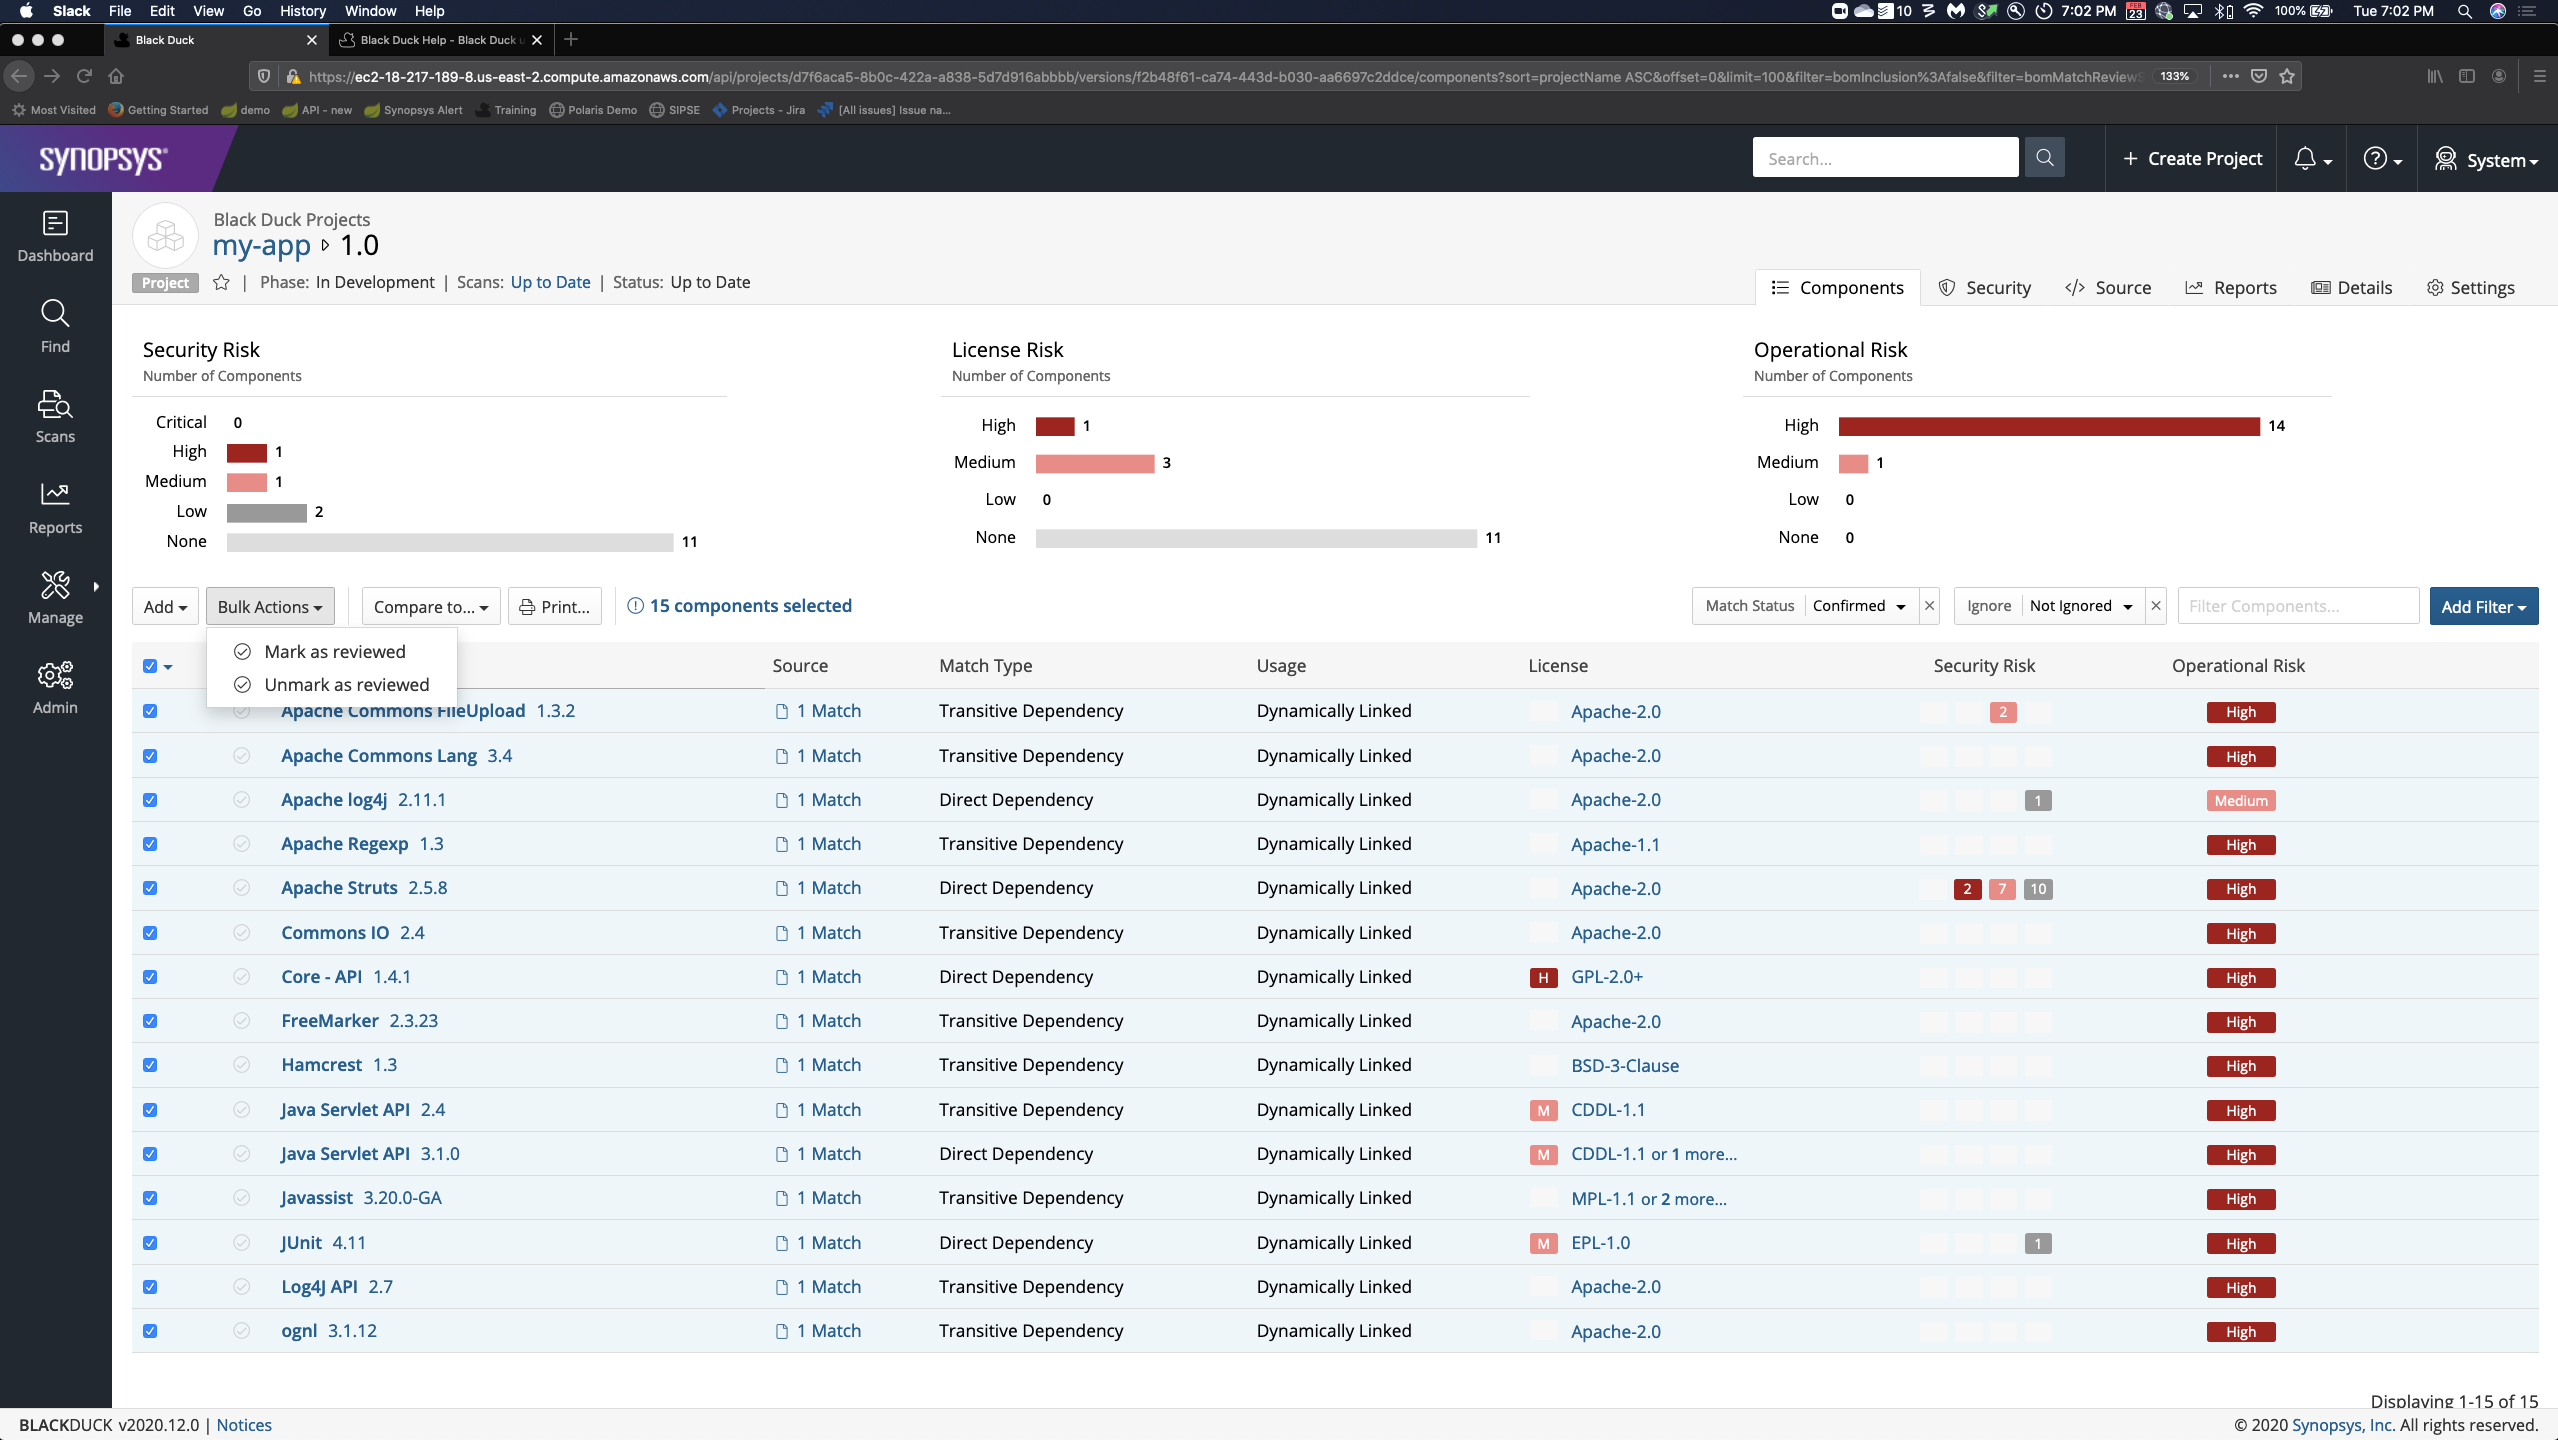Click the Operational Risk High red bar
Screen dimensions: 2558x1440
pos(2048,426)
